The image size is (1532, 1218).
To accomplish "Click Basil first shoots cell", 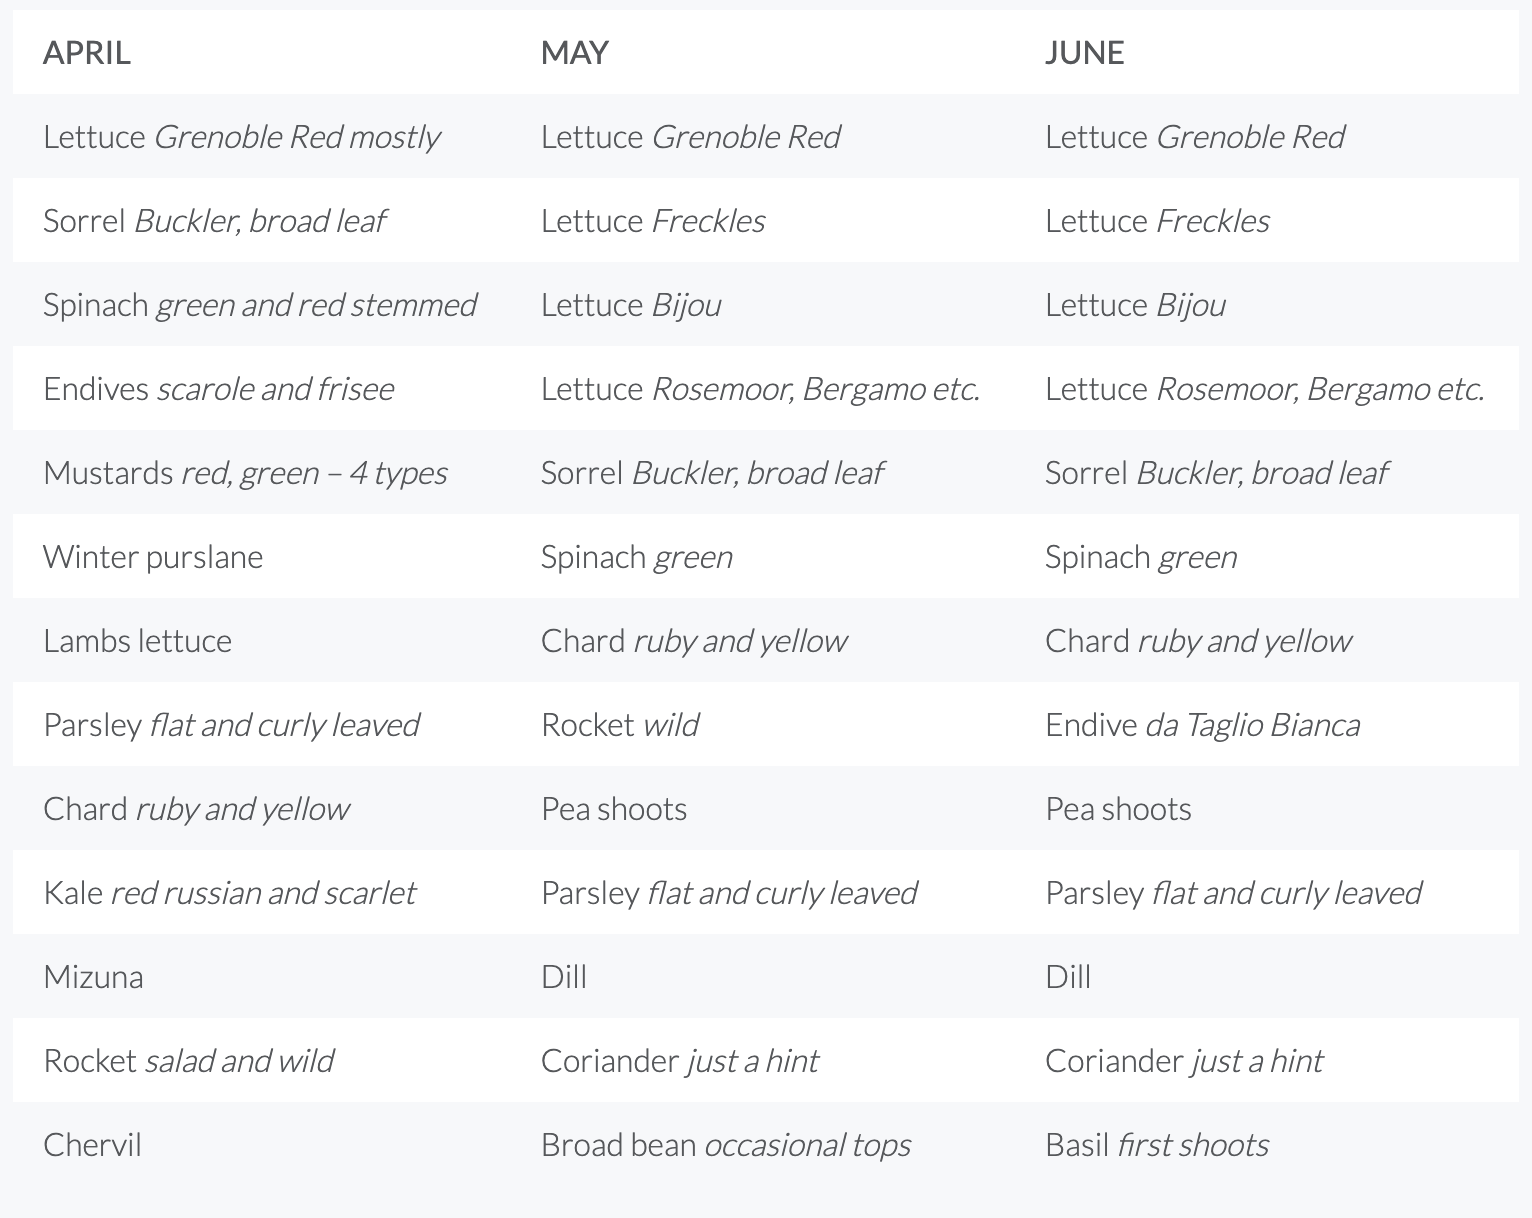I will coord(1156,1145).
